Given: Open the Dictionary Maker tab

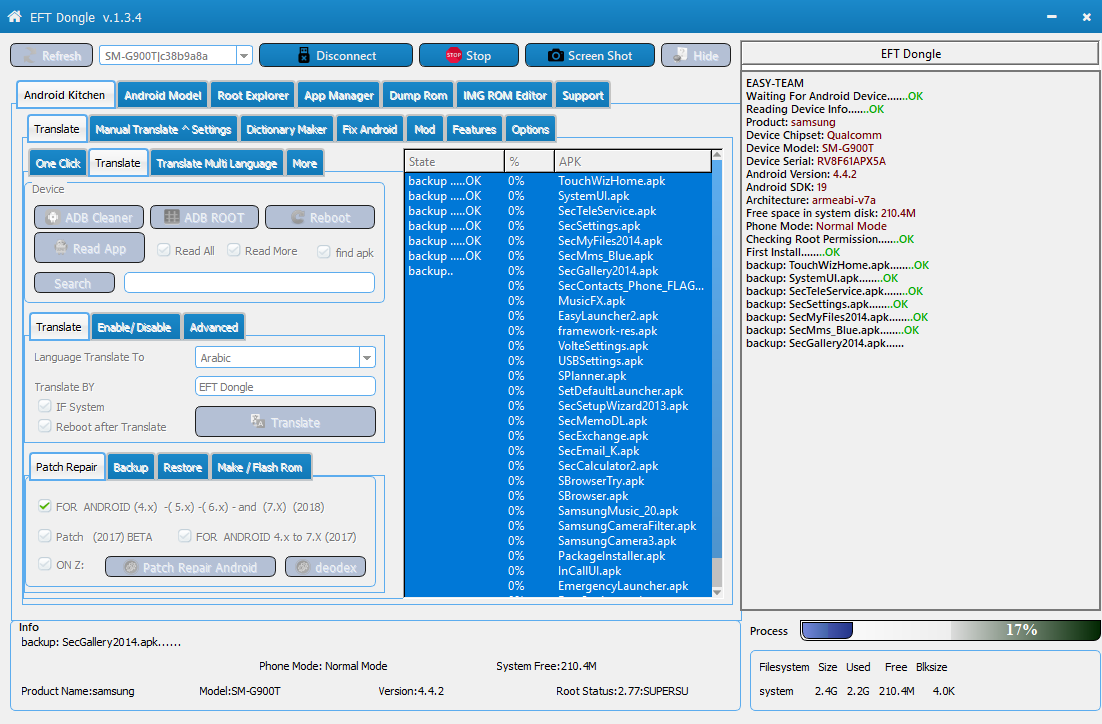Looking at the screenshot, I should point(286,129).
